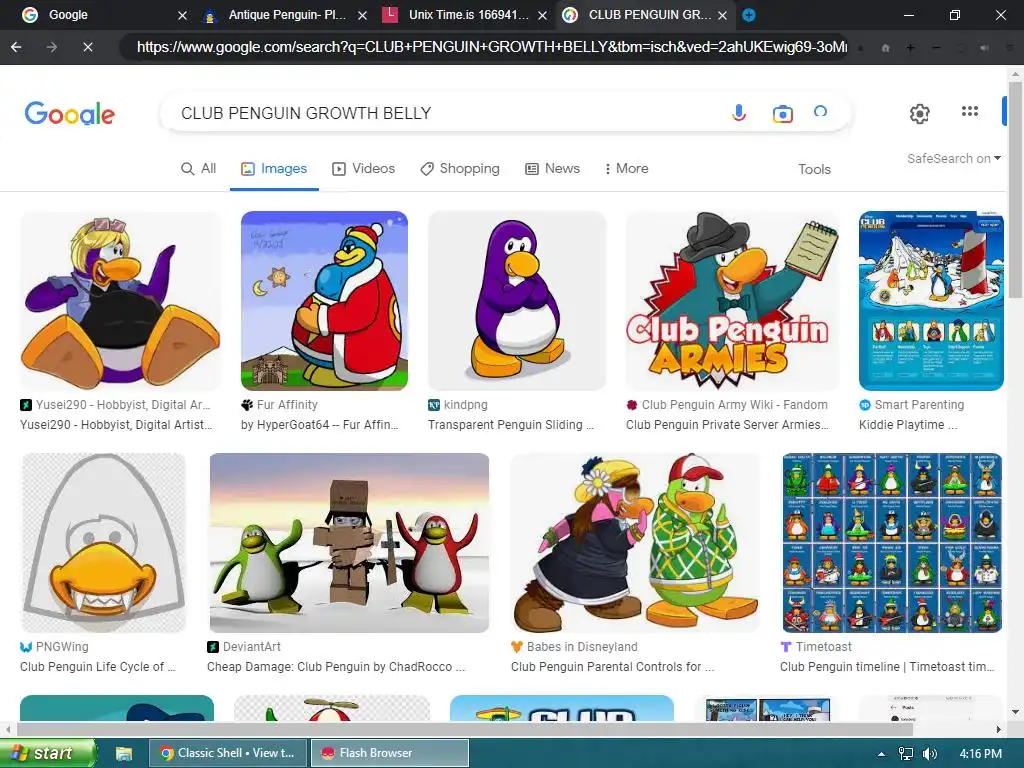Select the Images search tab
The height and width of the screenshot is (768, 1024).
point(274,168)
